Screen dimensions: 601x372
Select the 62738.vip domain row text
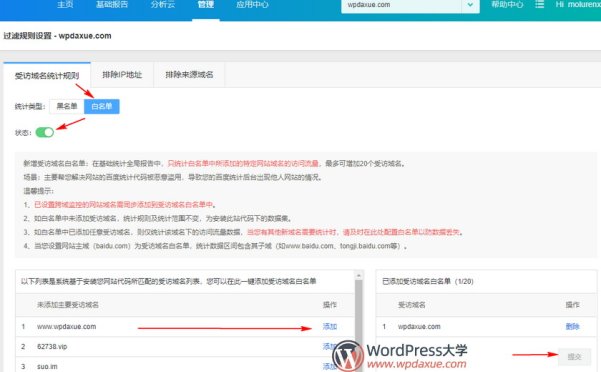[52, 346]
